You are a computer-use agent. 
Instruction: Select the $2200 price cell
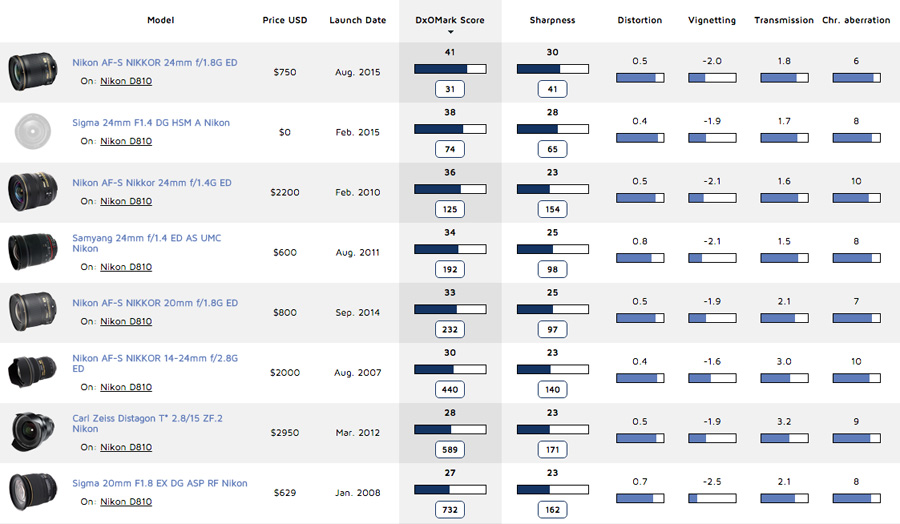click(285, 192)
